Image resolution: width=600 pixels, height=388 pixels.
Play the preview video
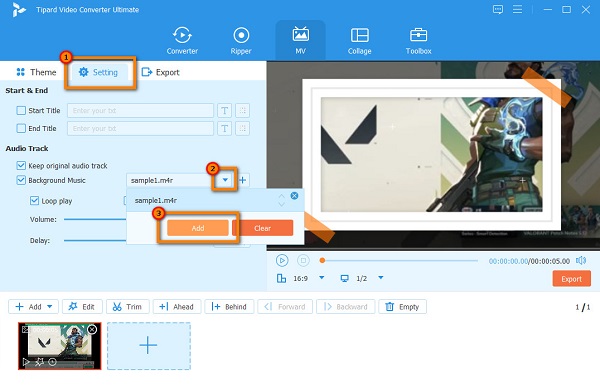click(282, 261)
